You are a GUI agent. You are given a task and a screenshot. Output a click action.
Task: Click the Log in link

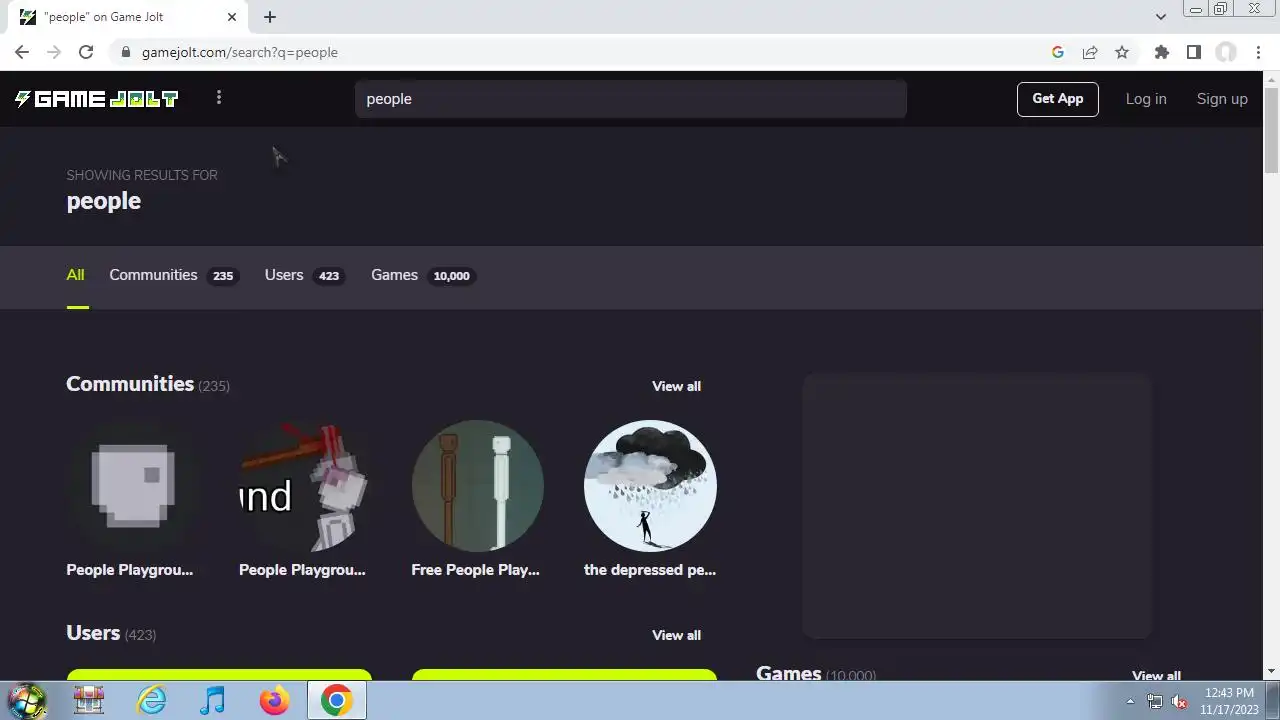click(x=1146, y=99)
